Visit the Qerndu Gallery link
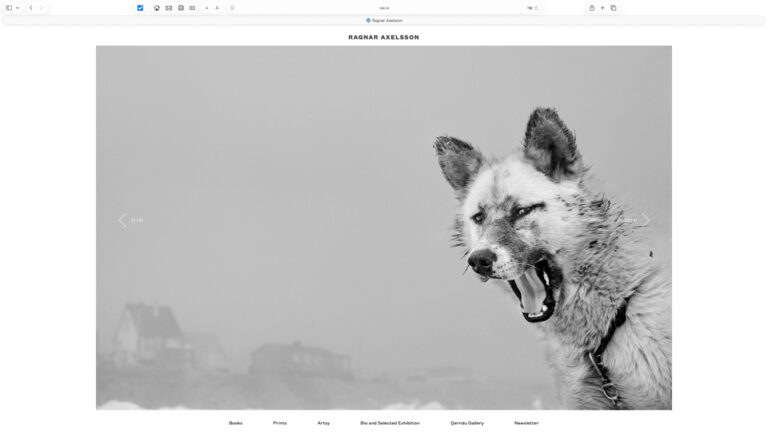The width and height of the screenshot is (768, 432). coord(467,423)
